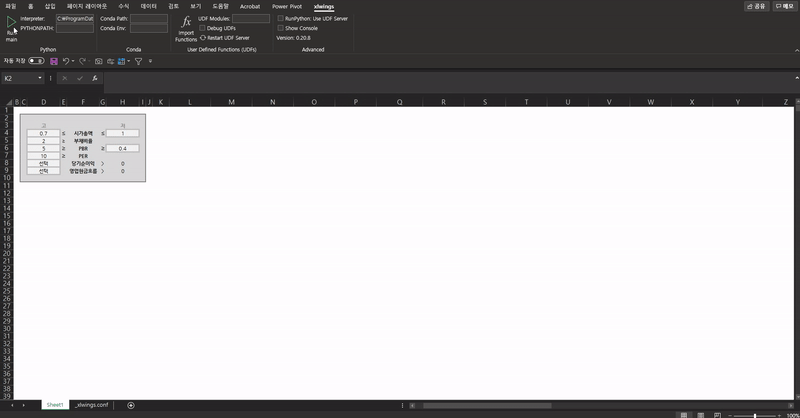Open dropdown next to the table icon

129,61
